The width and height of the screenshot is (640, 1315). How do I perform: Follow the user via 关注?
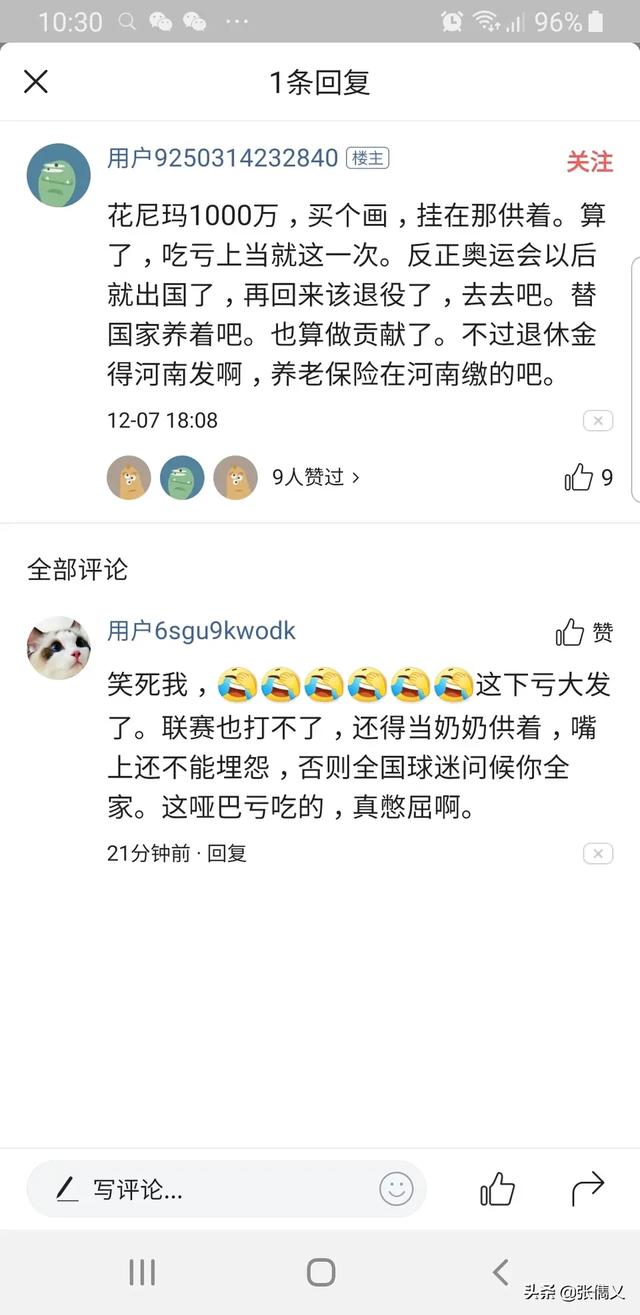pos(590,161)
